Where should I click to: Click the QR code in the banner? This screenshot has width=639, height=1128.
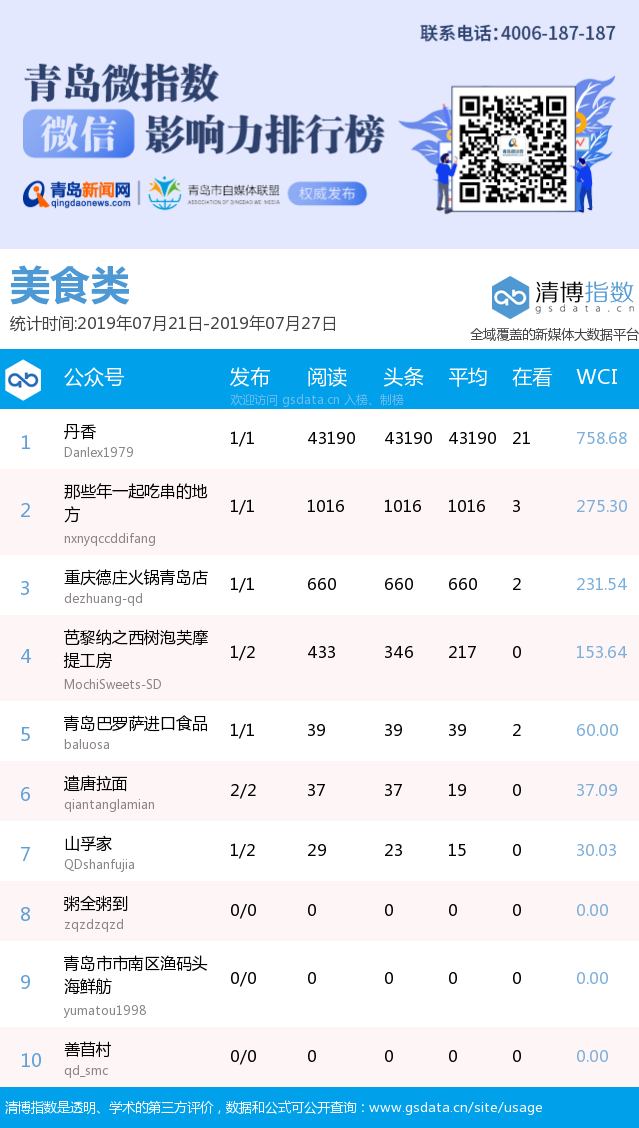pyautogui.click(x=513, y=147)
